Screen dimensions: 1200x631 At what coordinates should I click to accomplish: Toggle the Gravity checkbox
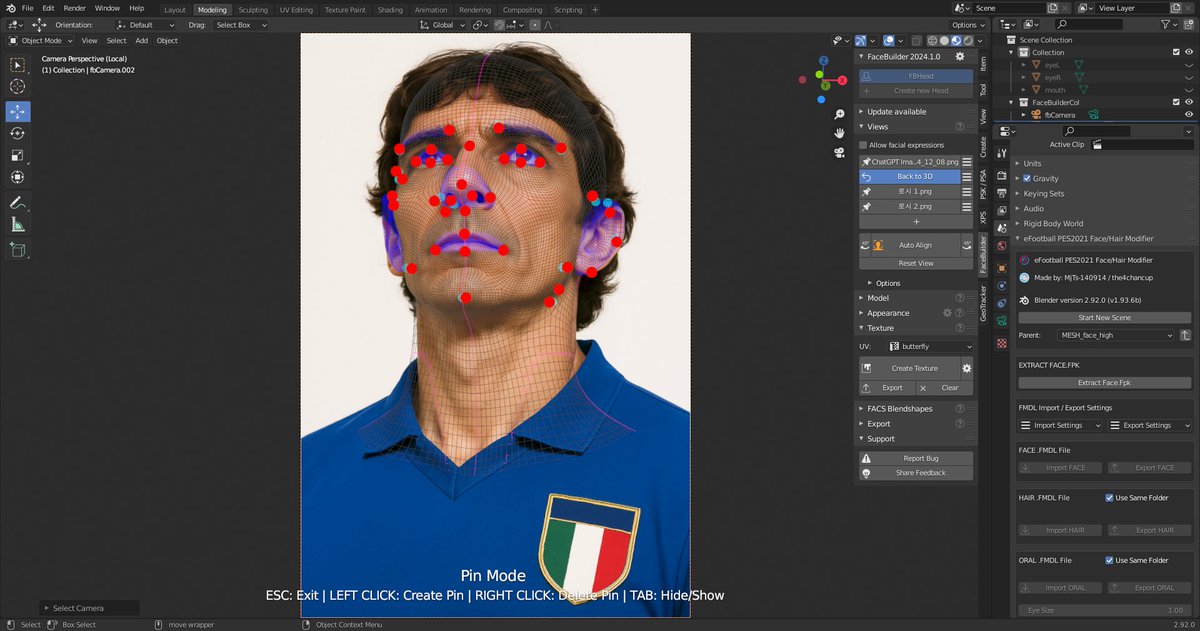coord(1027,179)
